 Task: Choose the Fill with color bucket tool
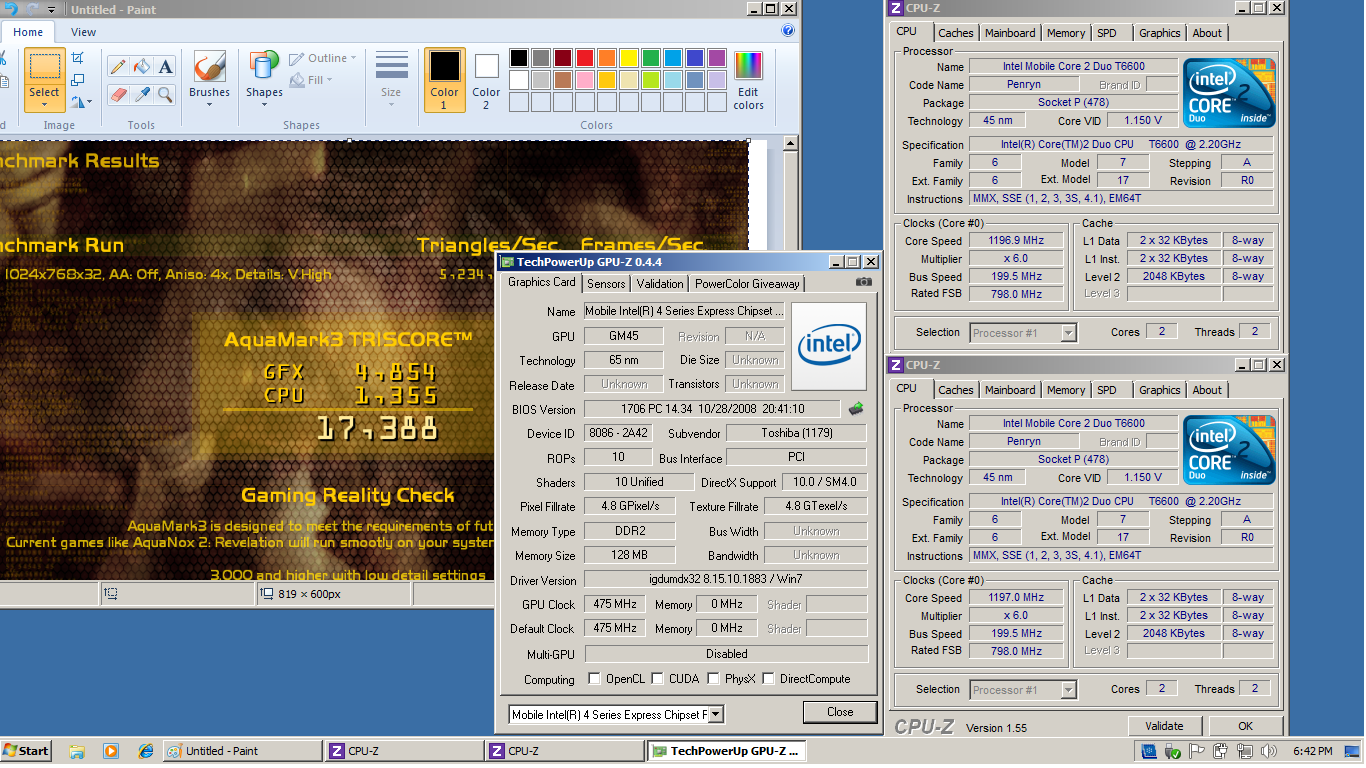point(142,67)
